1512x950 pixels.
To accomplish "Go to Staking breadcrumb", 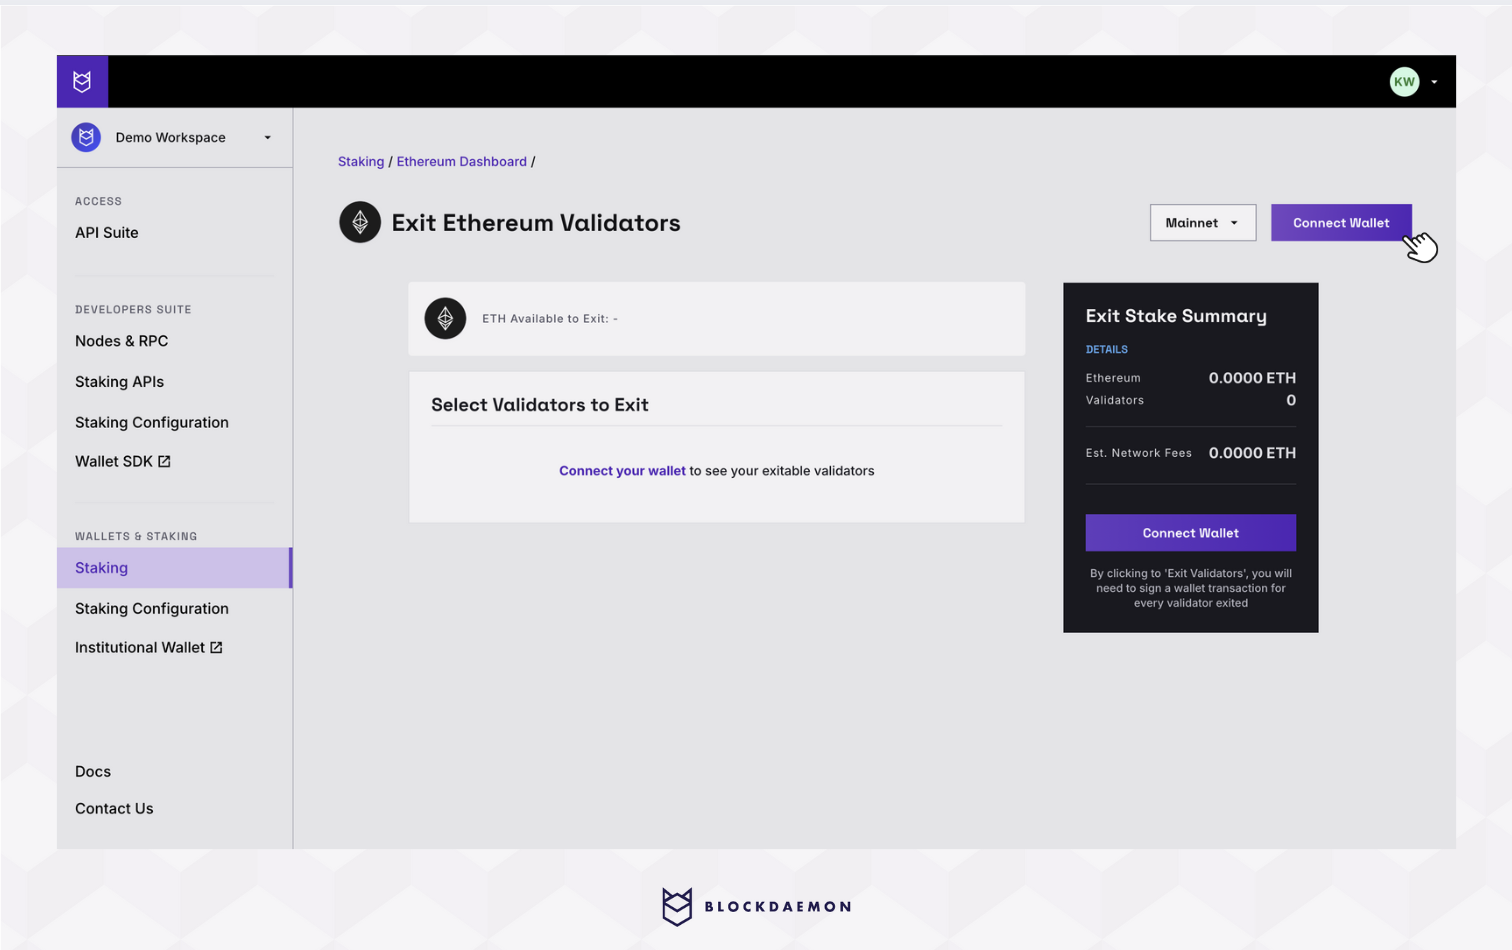I will [361, 161].
